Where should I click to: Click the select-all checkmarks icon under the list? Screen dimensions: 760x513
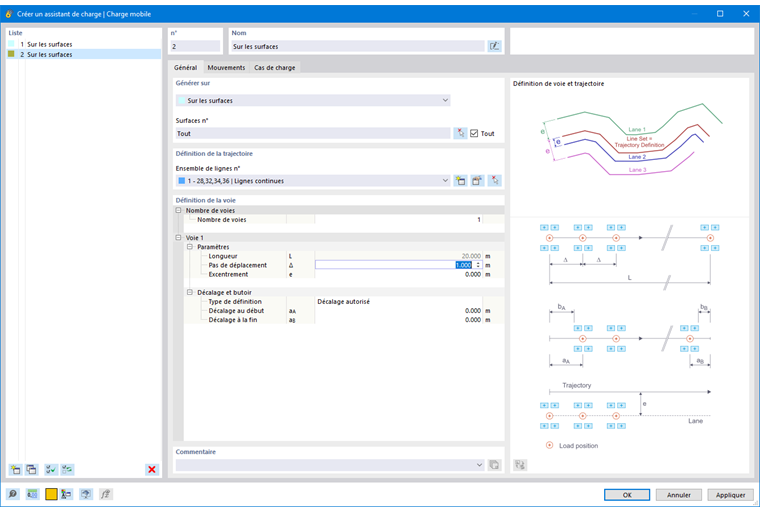51,469
